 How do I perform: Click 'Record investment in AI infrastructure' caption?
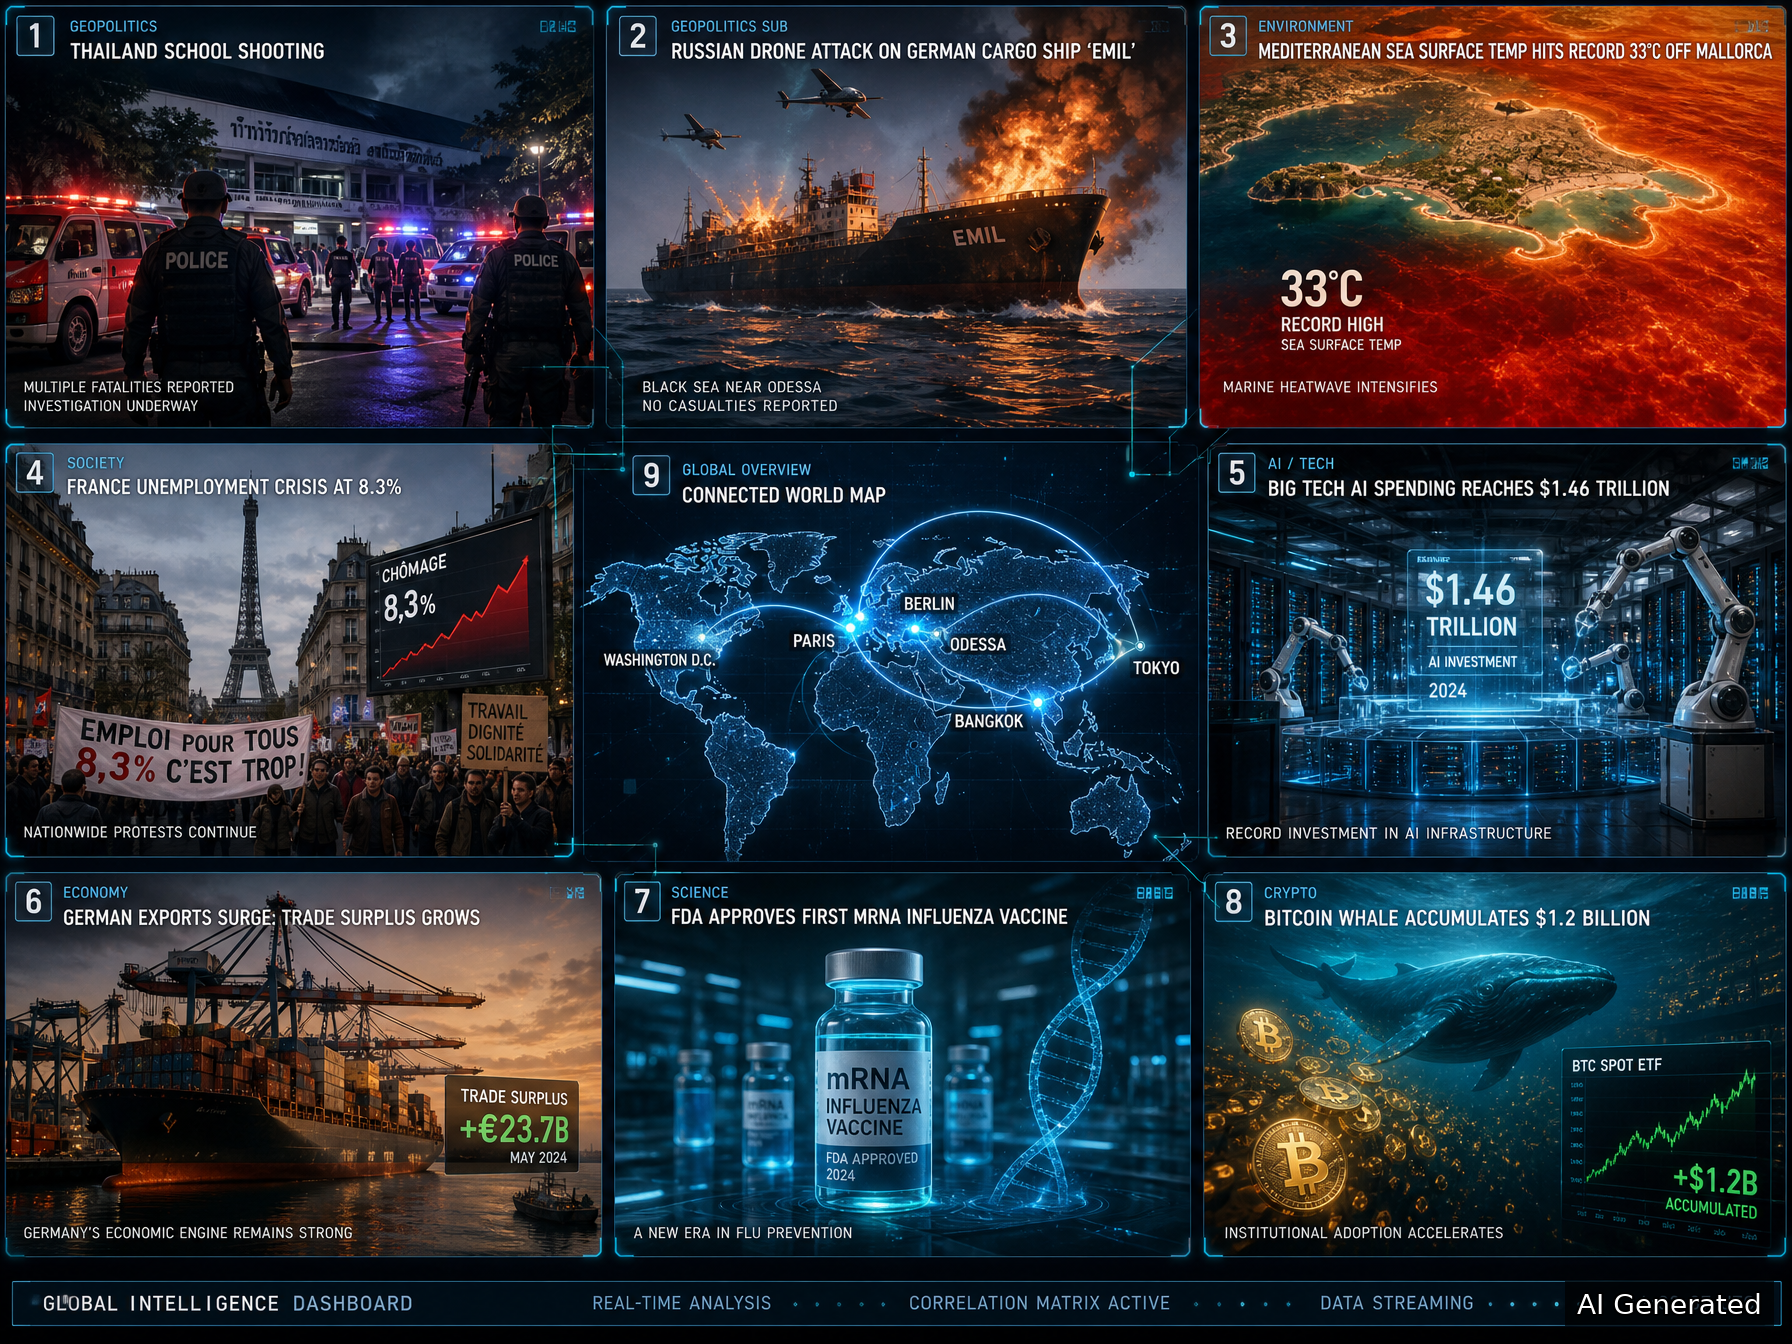(1388, 833)
